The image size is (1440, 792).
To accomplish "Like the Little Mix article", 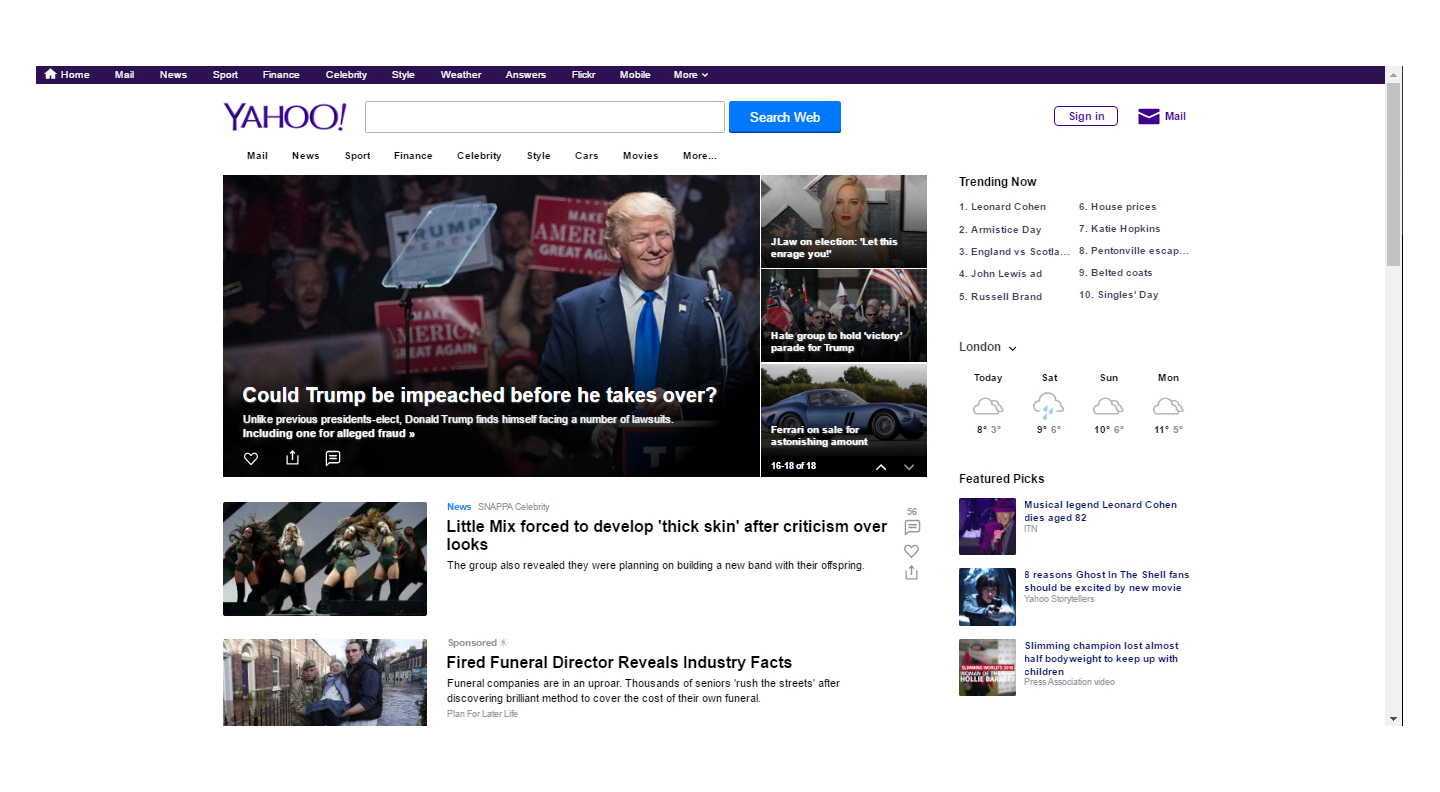I will [911, 551].
